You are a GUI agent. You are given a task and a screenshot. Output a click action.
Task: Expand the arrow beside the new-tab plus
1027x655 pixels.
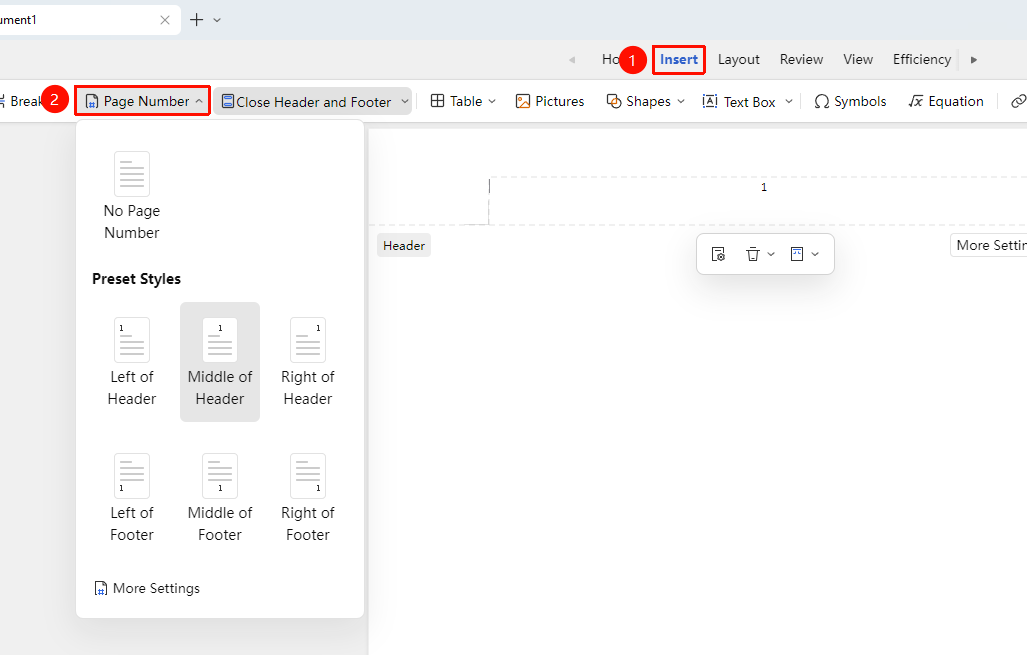[x=217, y=20]
